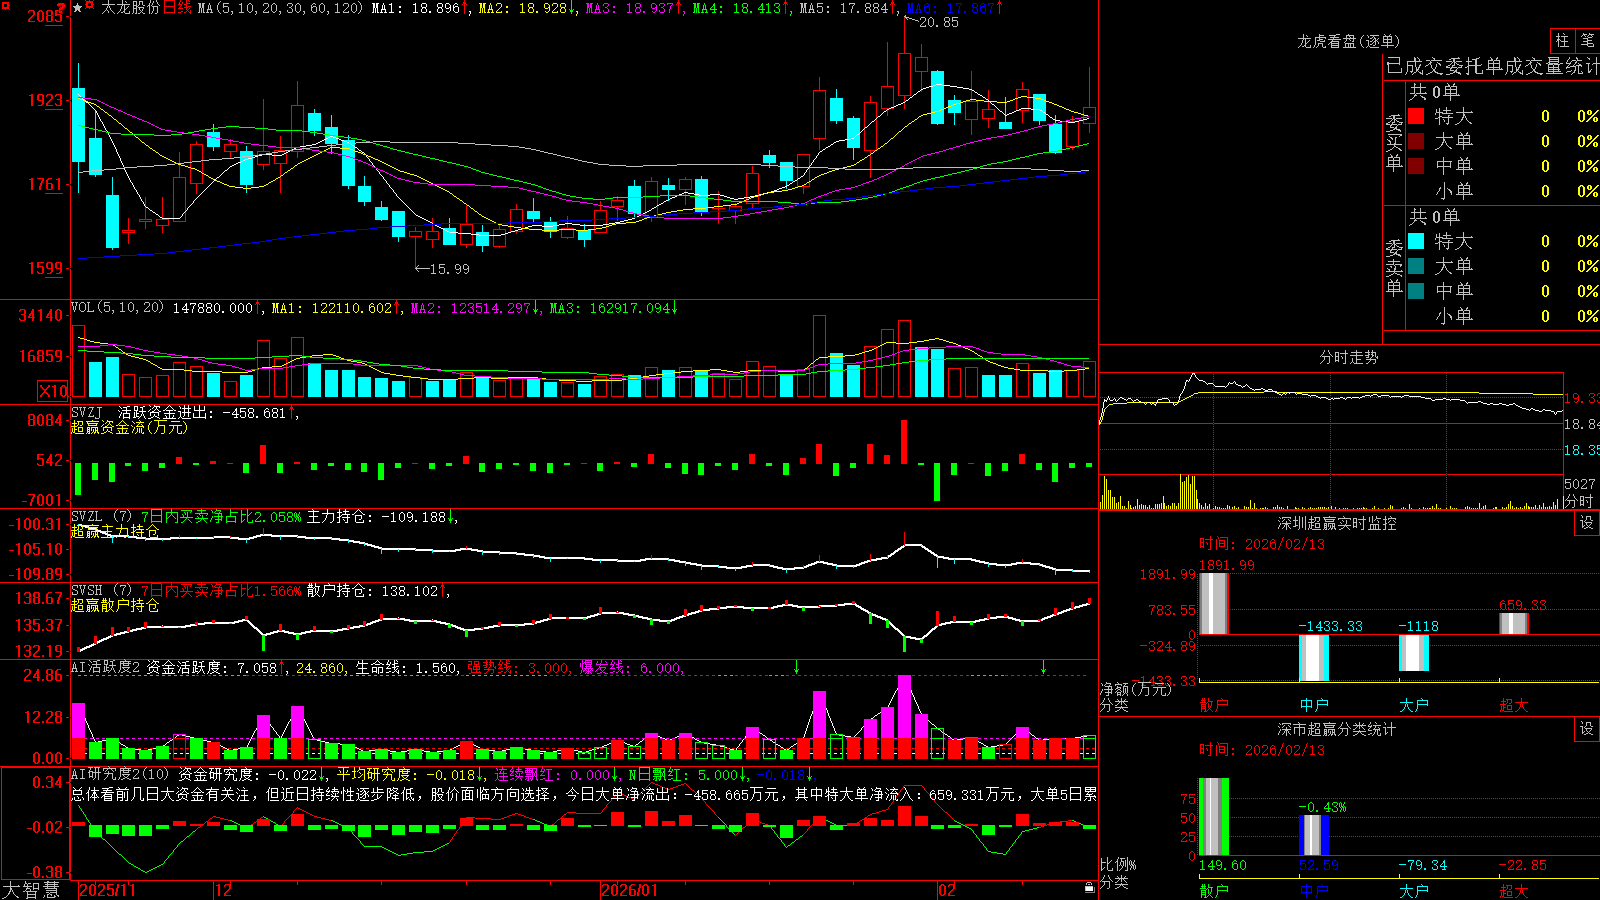1600x900 pixels.
Task: Click the 超赢主力持仓 label
Action: pos(115,531)
